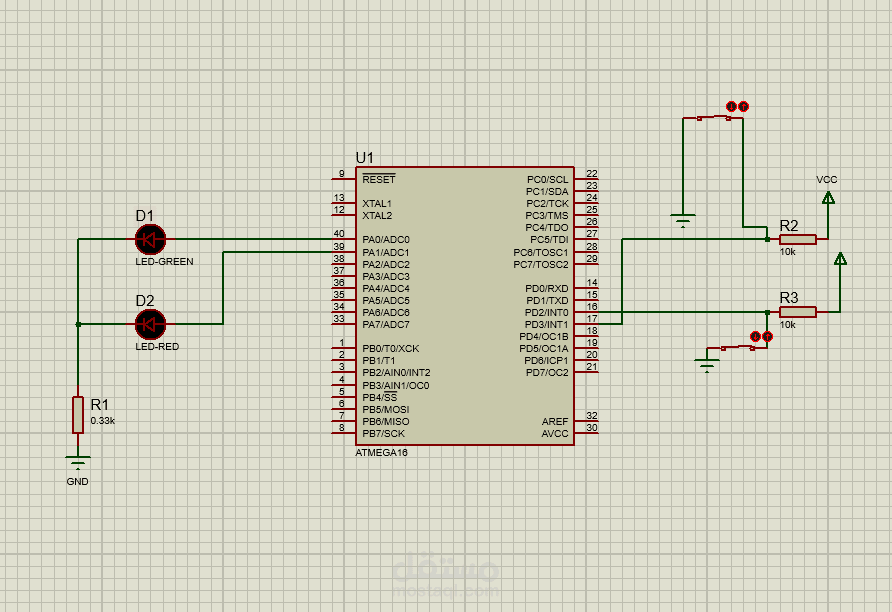Select the wire junction dot left of D2

[x=78, y=324]
